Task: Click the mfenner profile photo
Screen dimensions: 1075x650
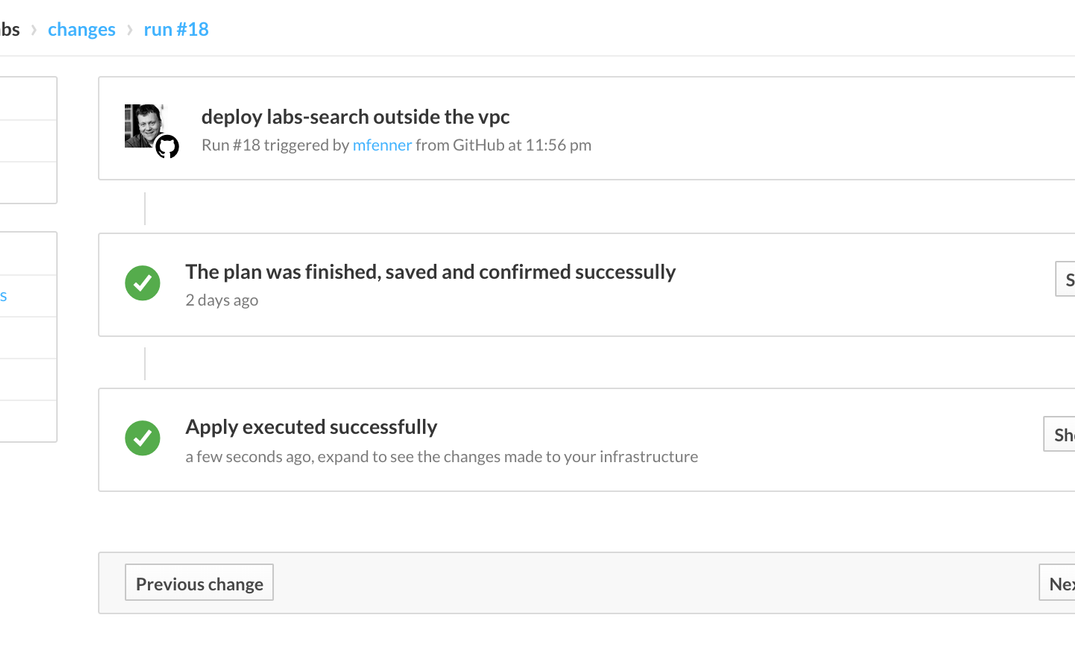Action: tap(142, 123)
